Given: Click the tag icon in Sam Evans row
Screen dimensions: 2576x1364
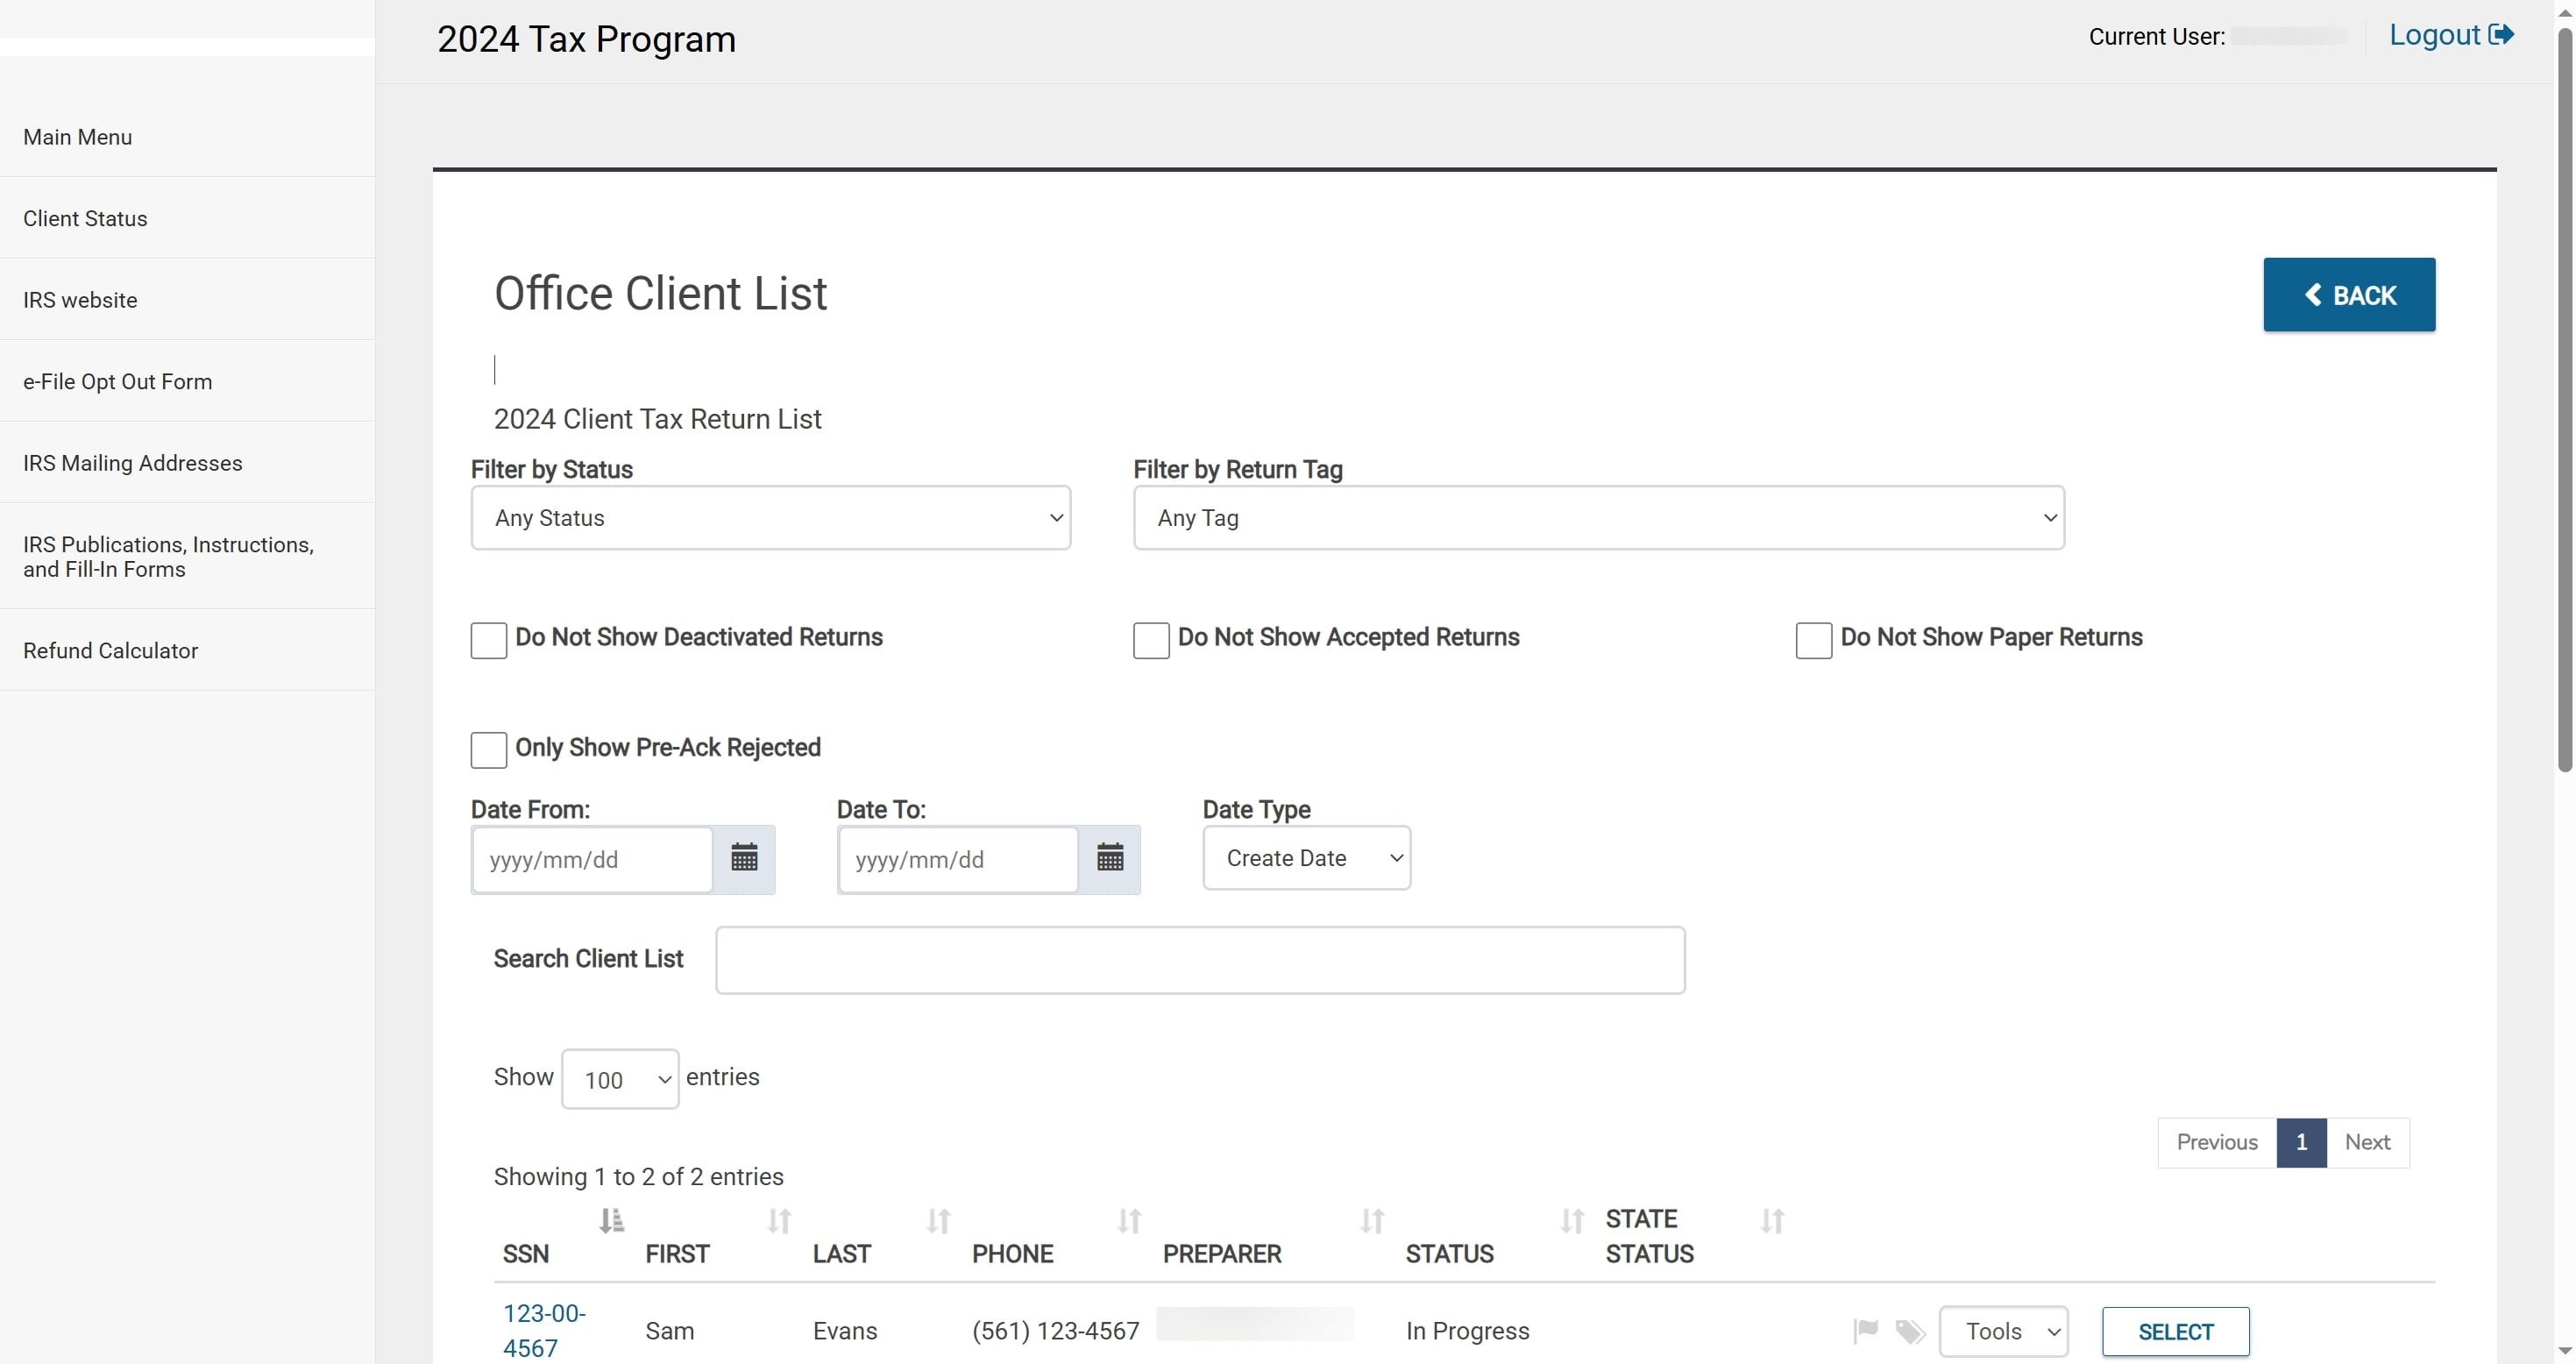Looking at the screenshot, I should (1910, 1331).
